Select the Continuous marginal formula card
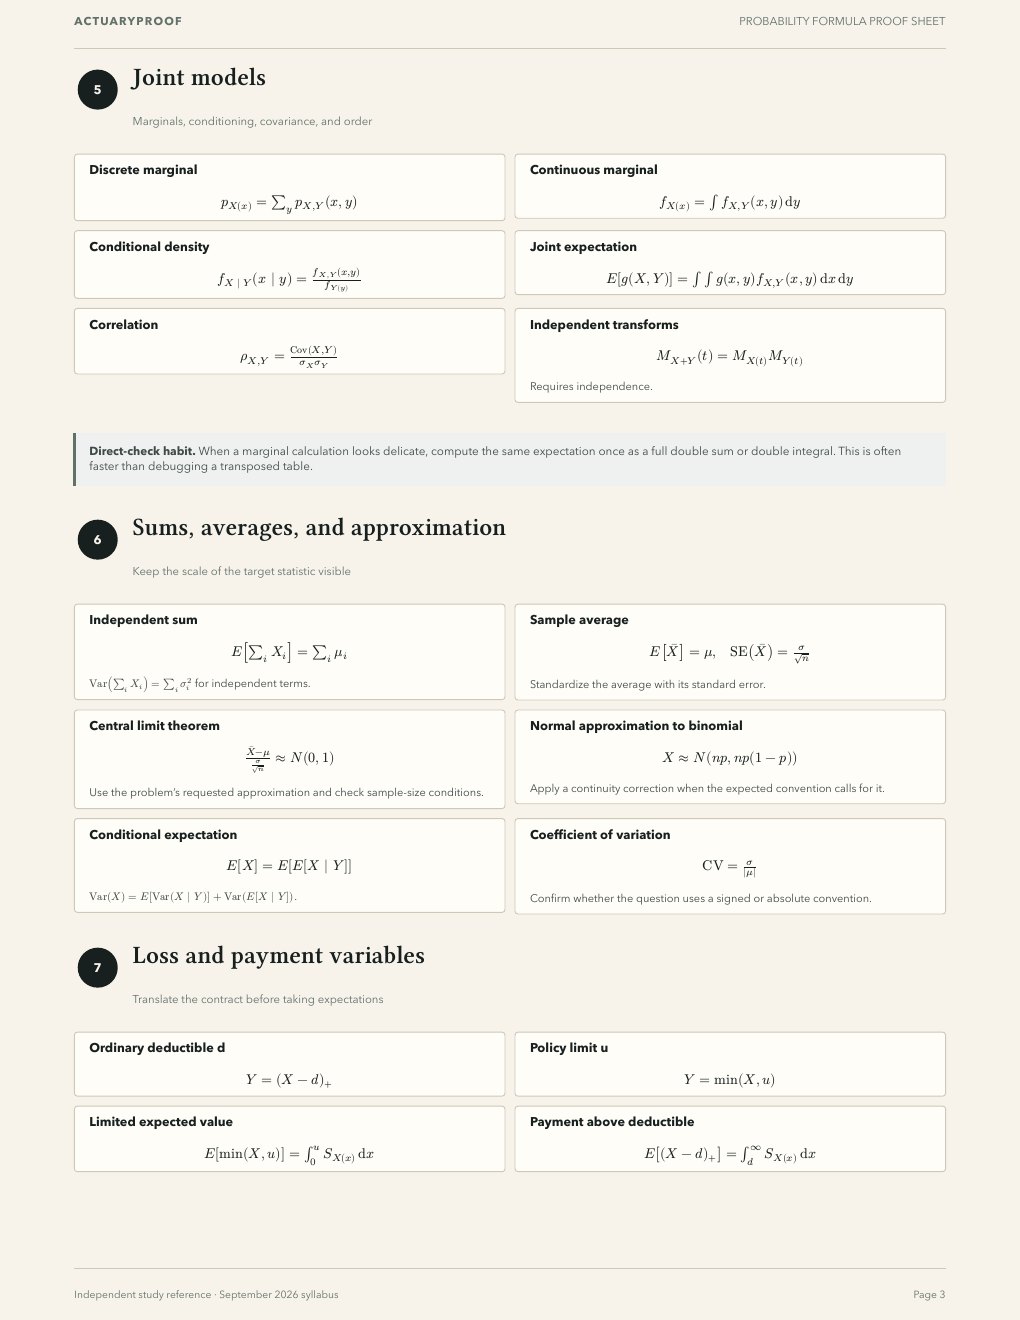The height and width of the screenshot is (1320, 1020). [x=730, y=187]
